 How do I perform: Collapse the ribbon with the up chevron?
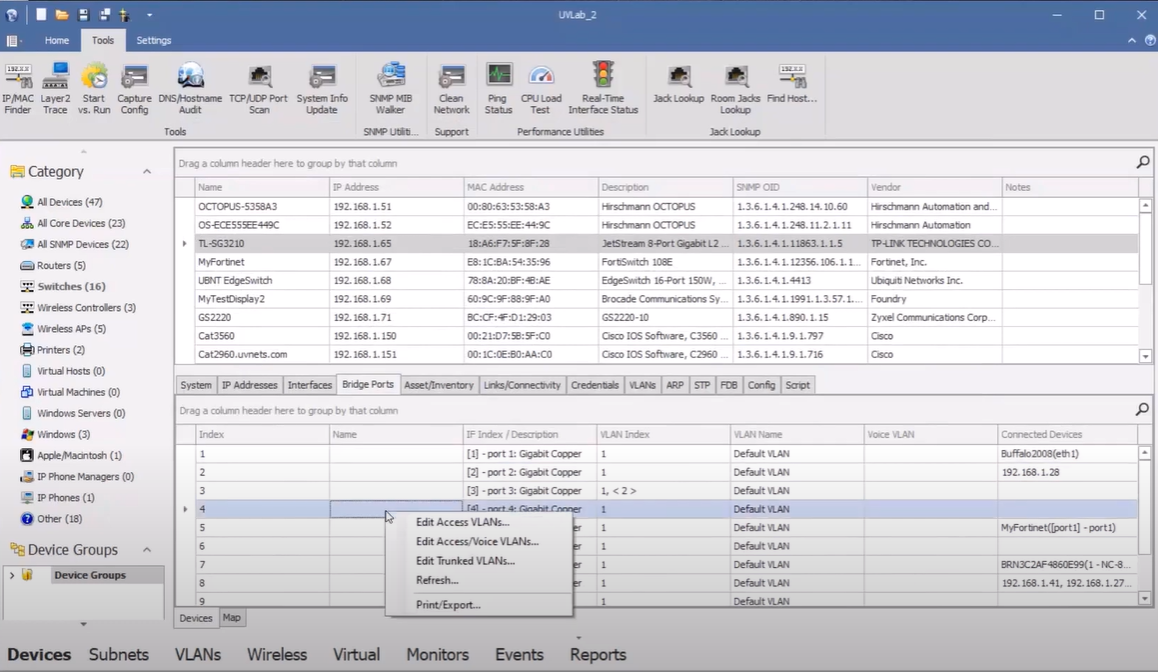tap(1131, 41)
